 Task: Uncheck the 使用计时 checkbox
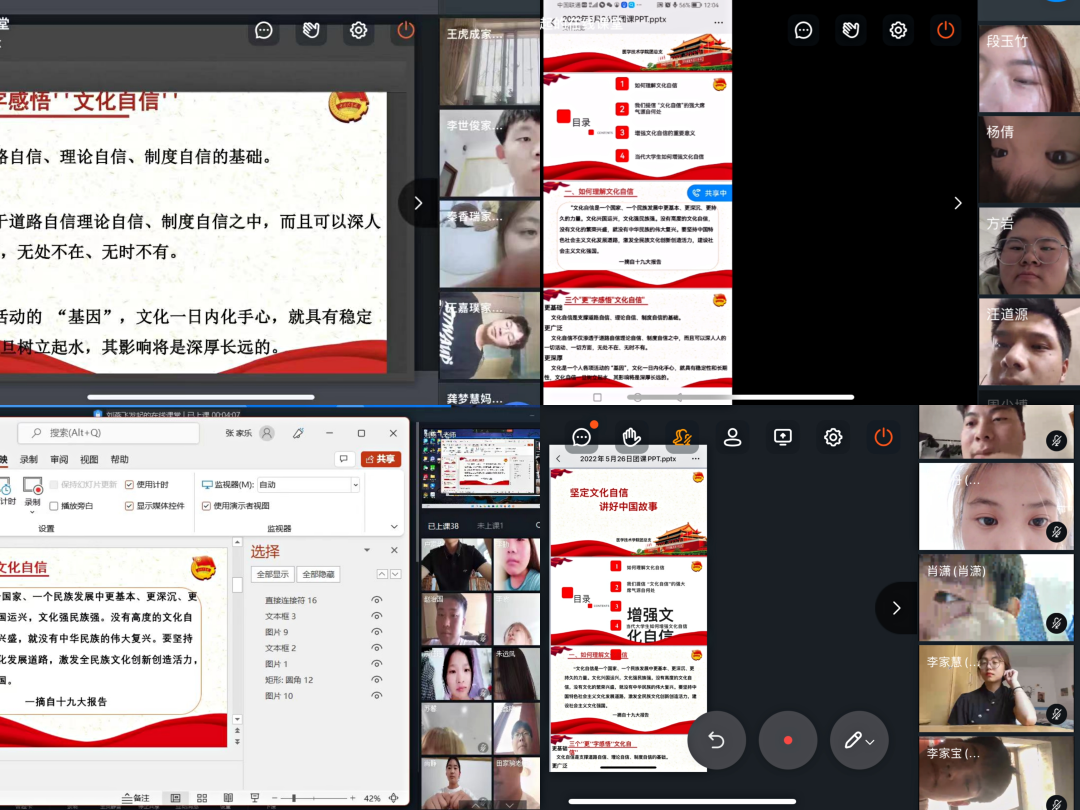[x=130, y=485]
